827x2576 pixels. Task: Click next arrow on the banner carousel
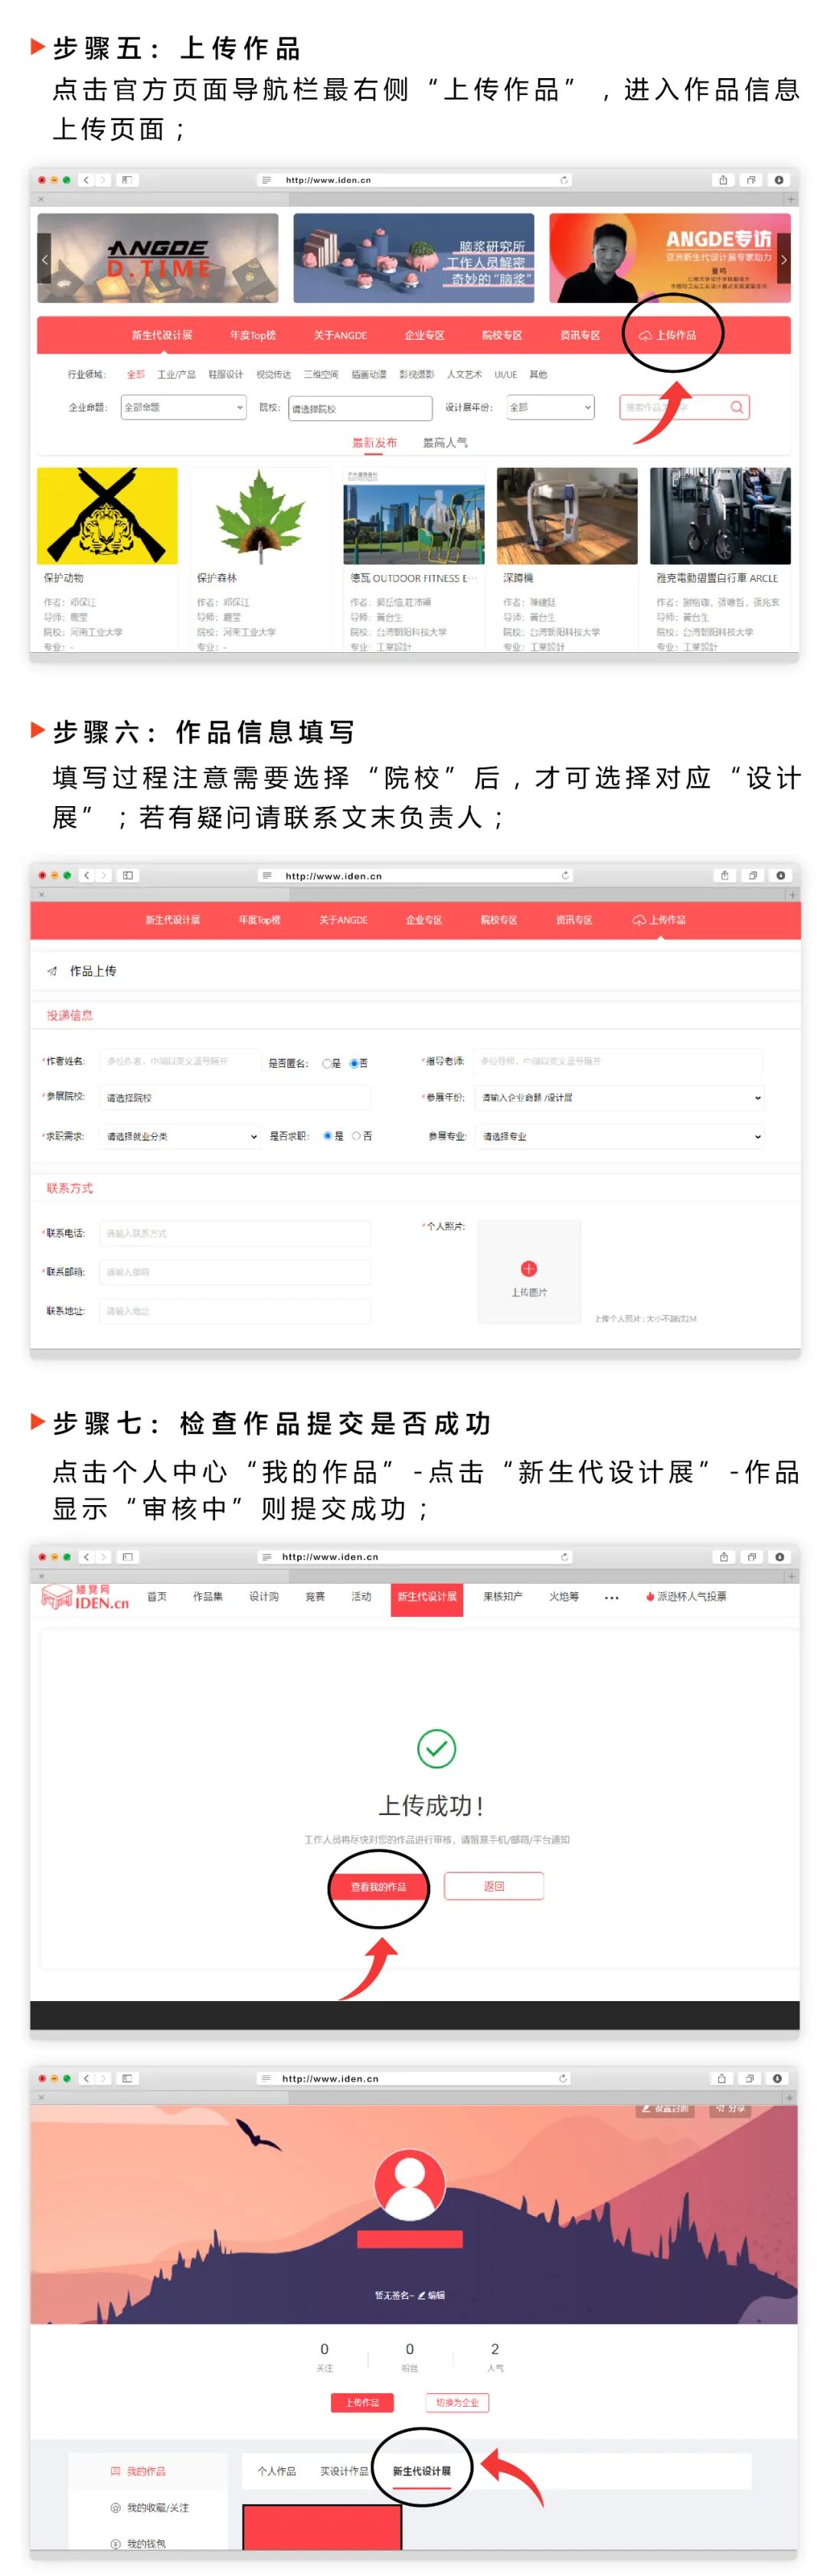tap(783, 259)
